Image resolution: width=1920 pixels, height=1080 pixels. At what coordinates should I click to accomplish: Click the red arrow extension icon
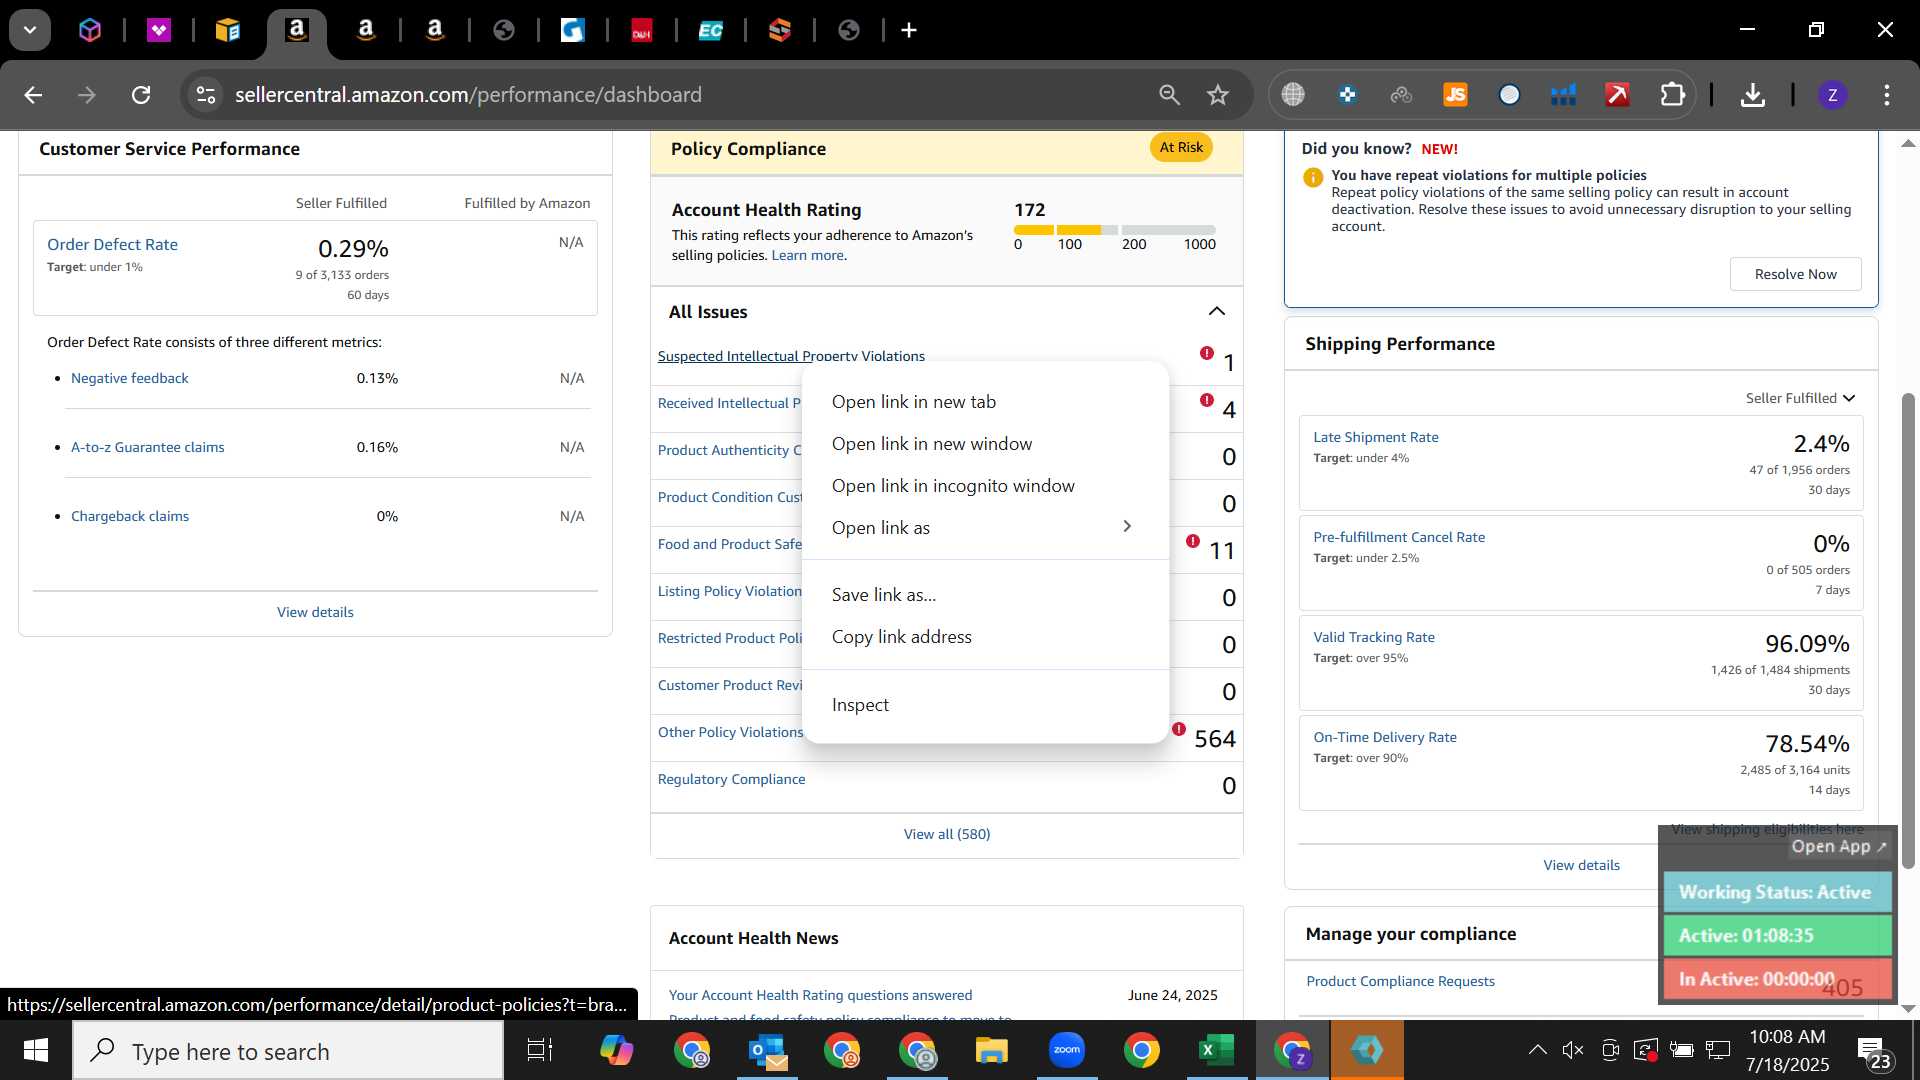coord(1617,95)
